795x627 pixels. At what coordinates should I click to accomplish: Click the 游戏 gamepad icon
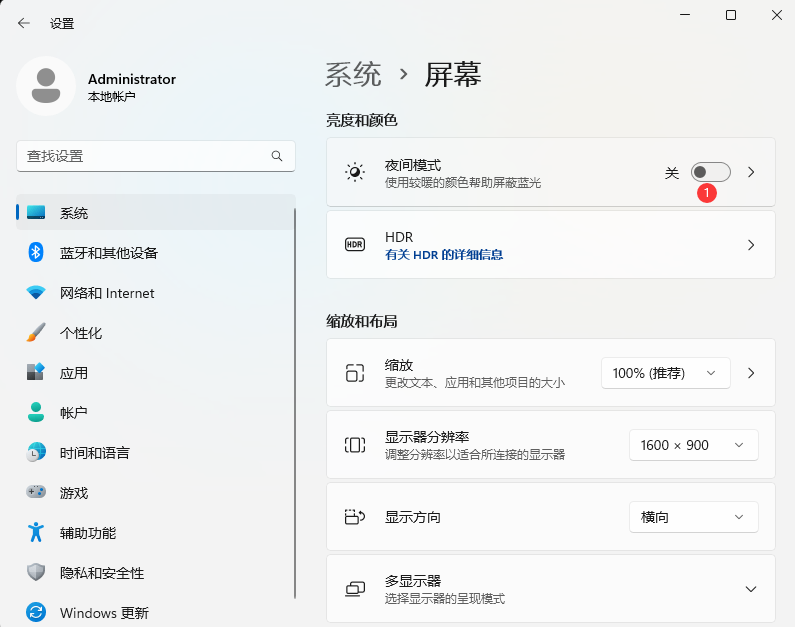tap(36, 492)
